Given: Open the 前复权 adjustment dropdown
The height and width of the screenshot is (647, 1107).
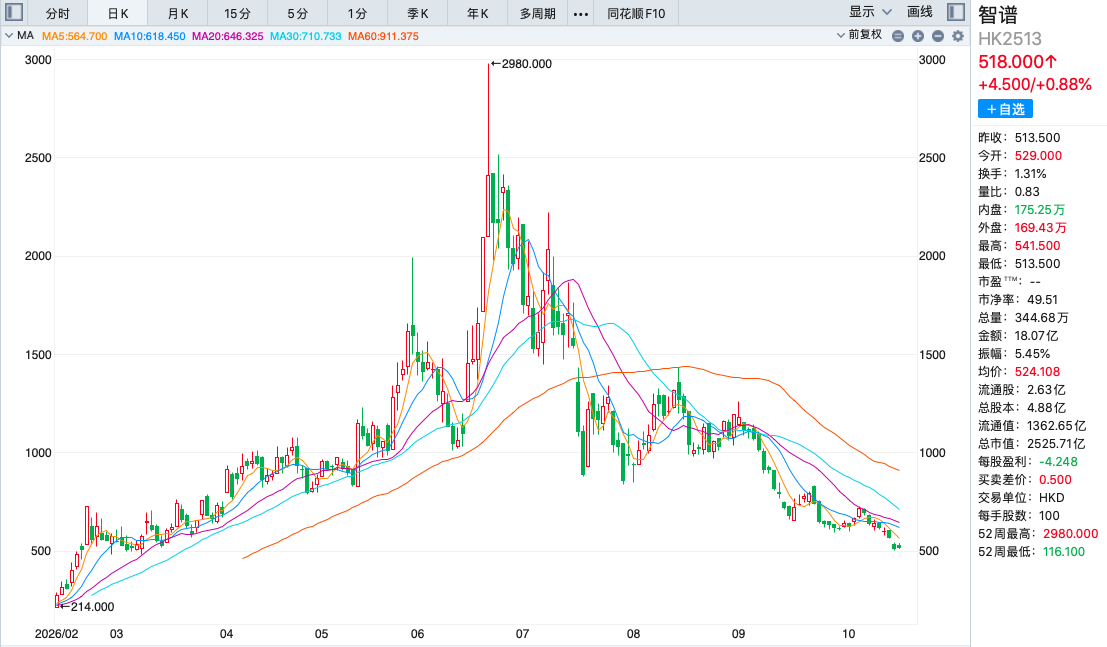Looking at the screenshot, I should tap(859, 35).
